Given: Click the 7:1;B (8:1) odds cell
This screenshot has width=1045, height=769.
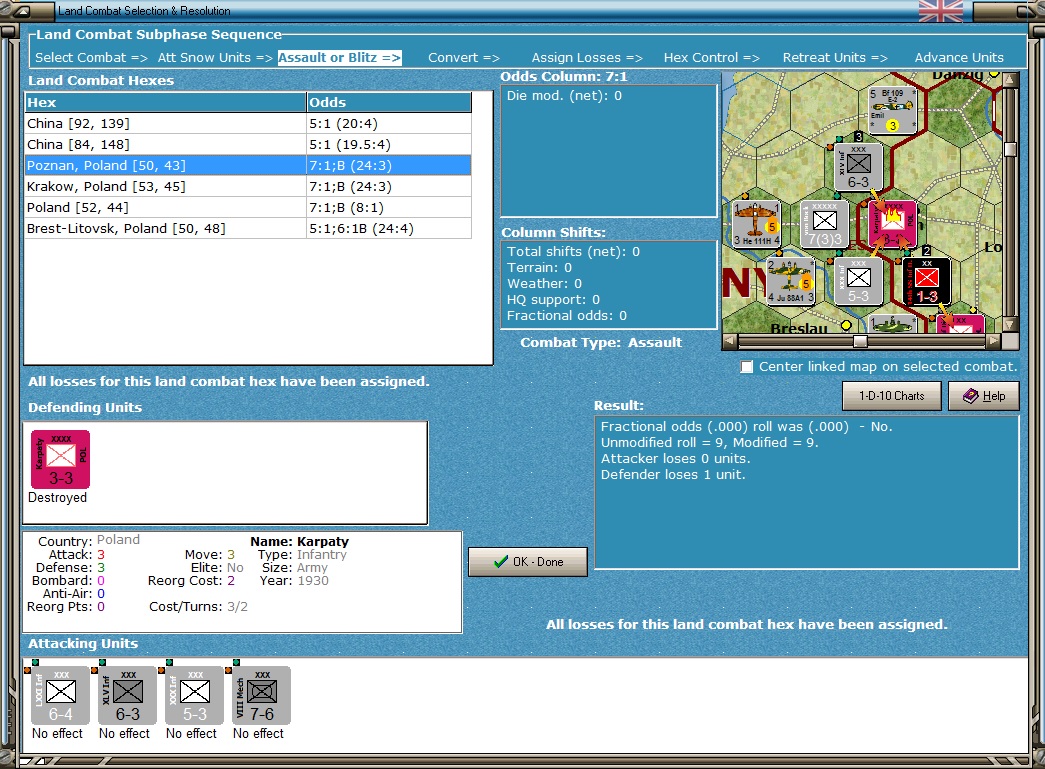Looking at the screenshot, I should 389,207.
